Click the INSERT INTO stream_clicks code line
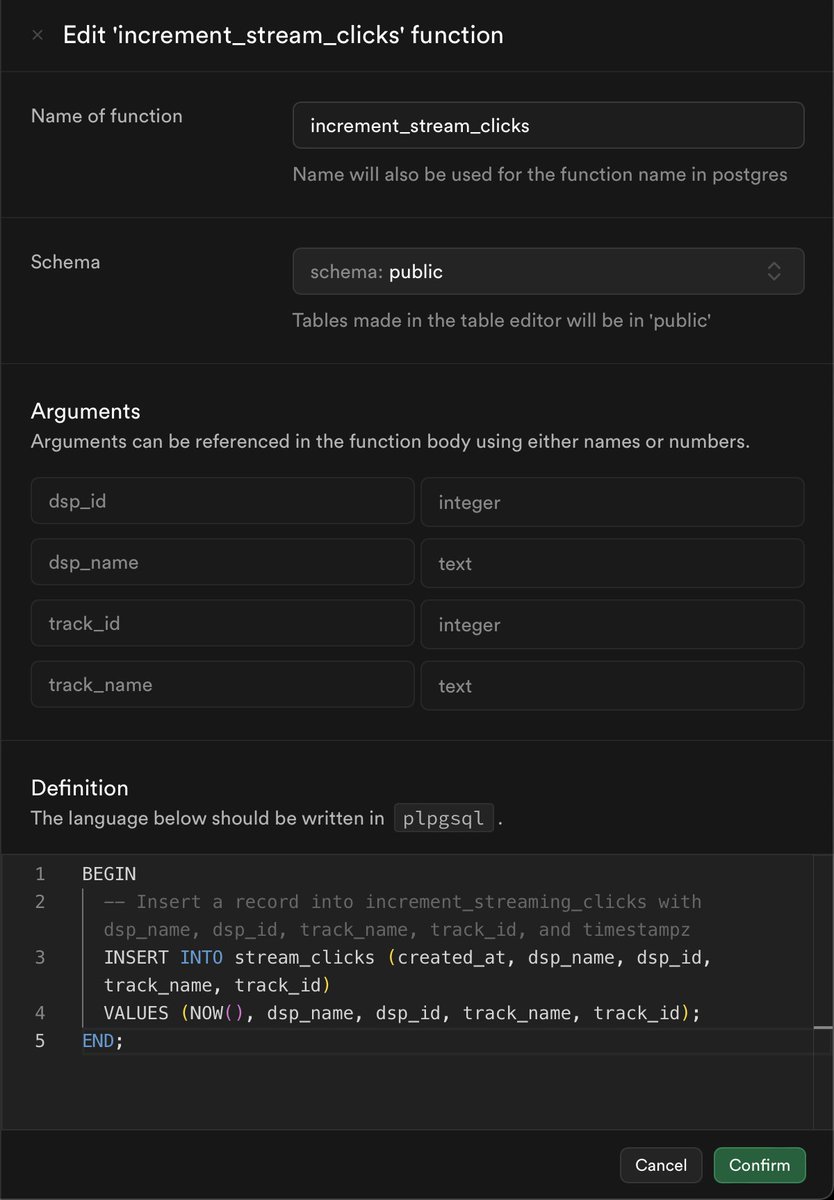Image resolution: width=834 pixels, height=1200 pixels. 400,958
